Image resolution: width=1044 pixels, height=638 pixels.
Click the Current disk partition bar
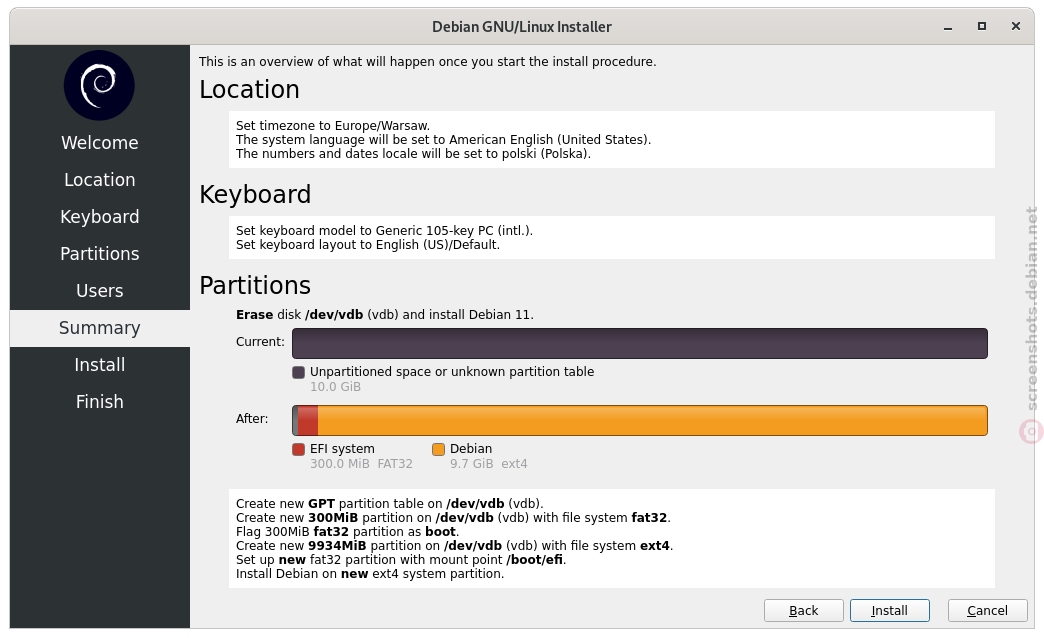coord(640,344)
